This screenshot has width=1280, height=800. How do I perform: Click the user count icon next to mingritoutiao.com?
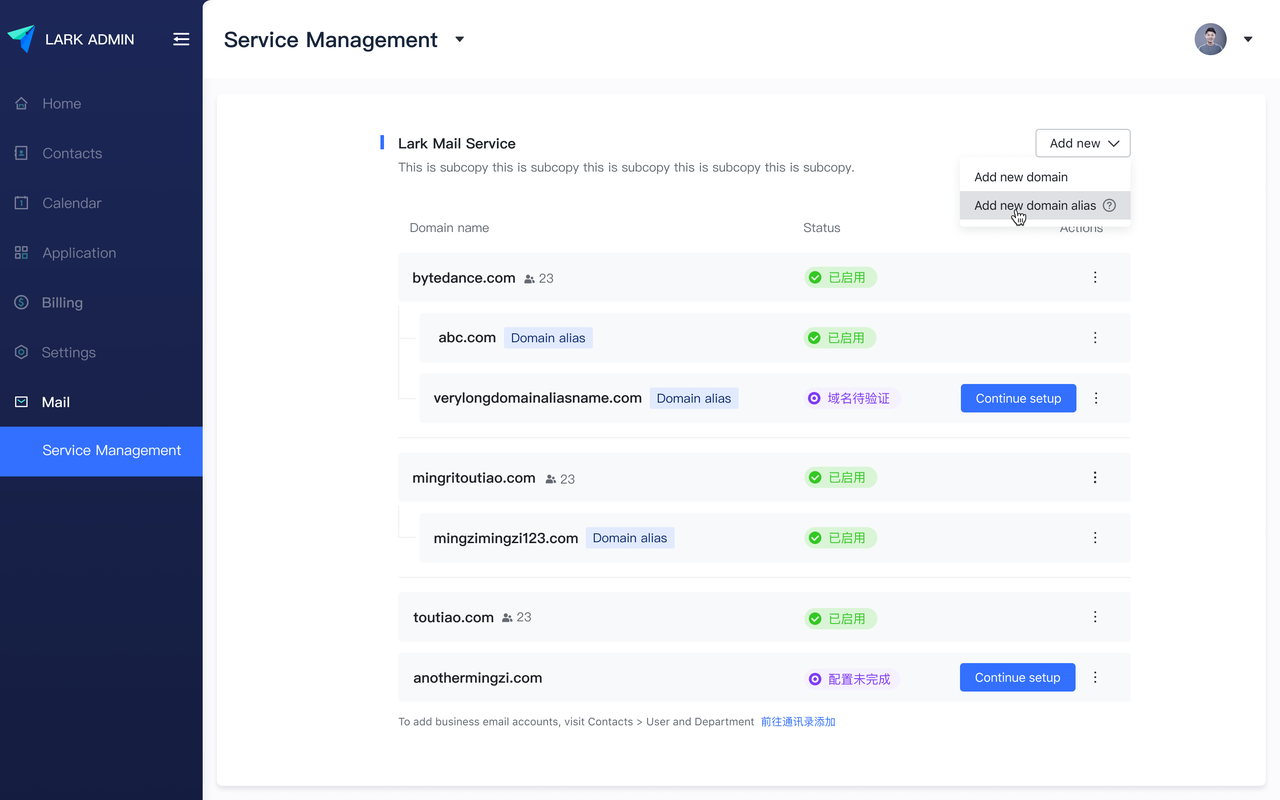[551, 479]
